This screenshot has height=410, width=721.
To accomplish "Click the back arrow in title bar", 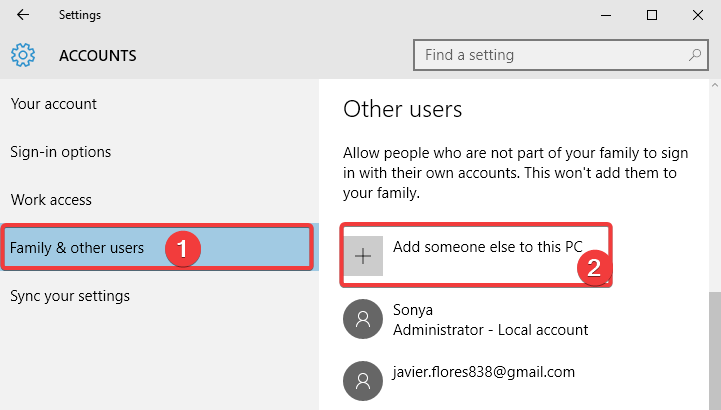I will coord(23,15).
